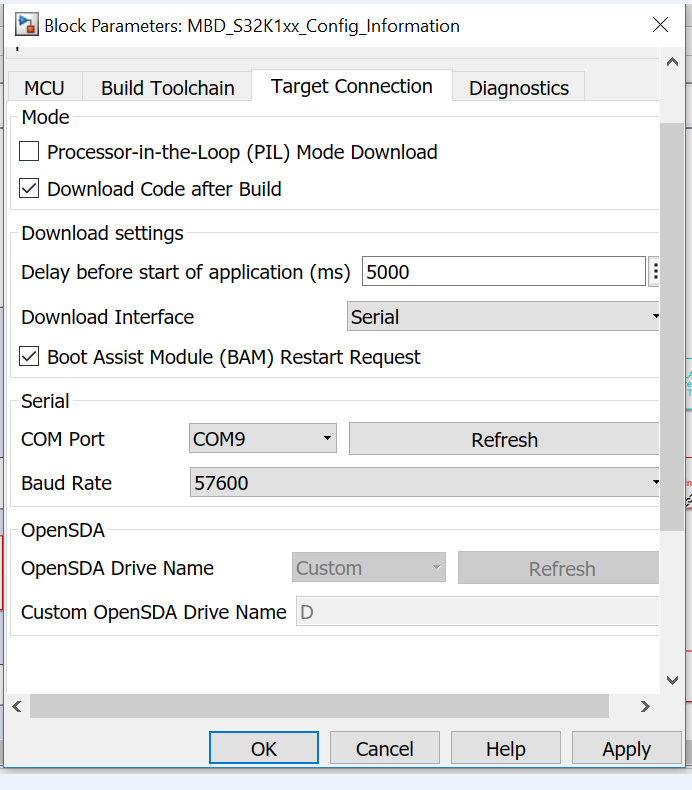Open the Download Interface dropdown
This screenshot has height=790, width=692.
[x=503, y=317]
